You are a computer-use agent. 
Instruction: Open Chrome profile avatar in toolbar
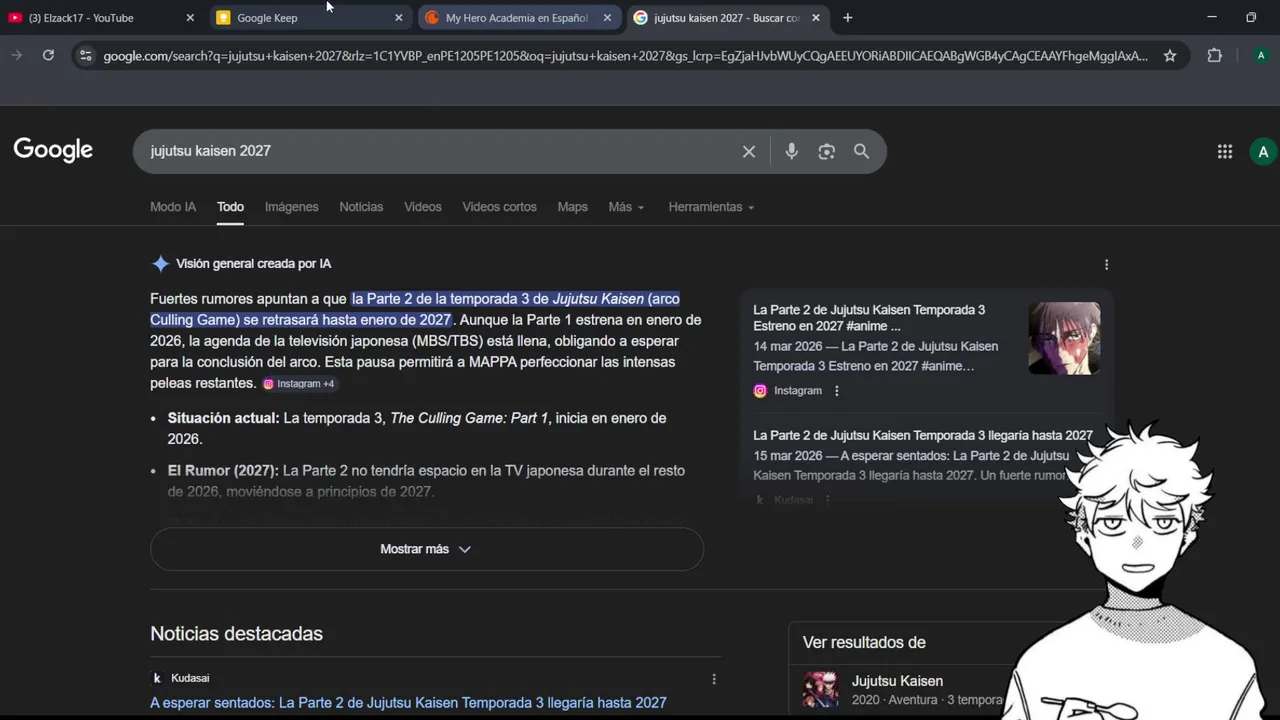(x=1260, y=56)
